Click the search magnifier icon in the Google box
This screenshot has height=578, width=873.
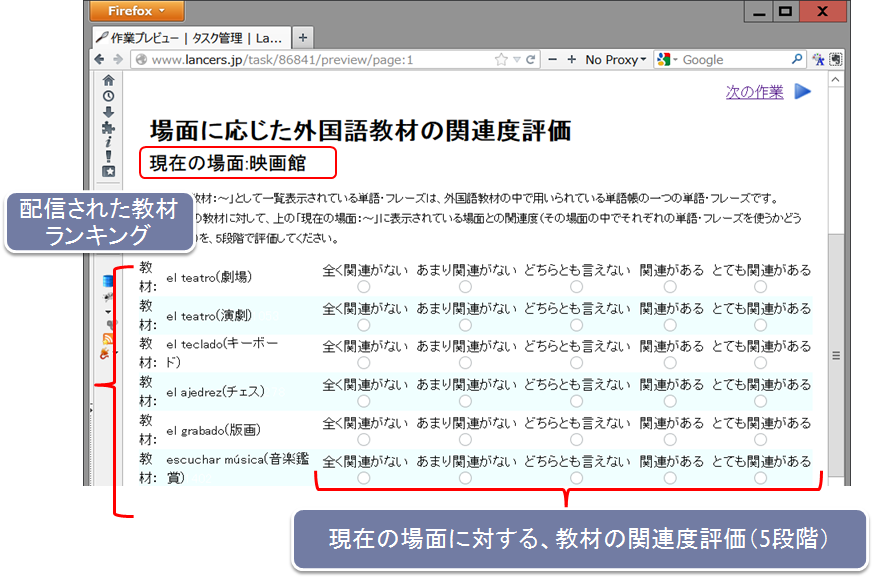tap(797, 60)
